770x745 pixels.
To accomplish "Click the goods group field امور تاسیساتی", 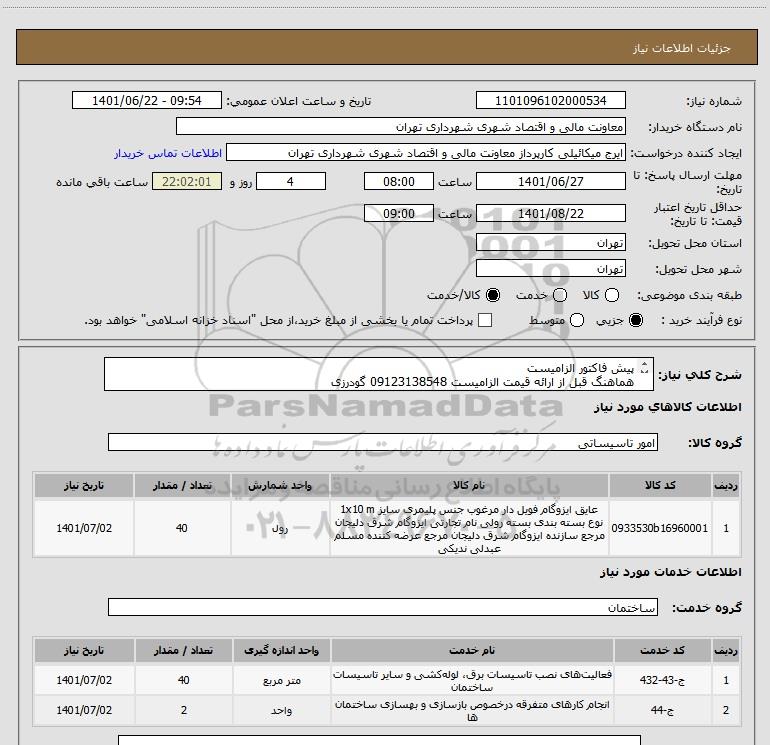I will point(383,442).
